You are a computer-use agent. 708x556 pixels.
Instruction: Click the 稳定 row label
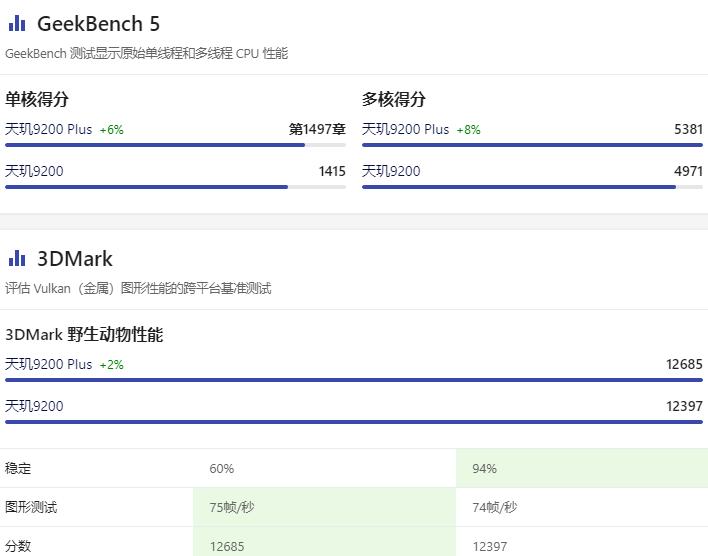18,468
